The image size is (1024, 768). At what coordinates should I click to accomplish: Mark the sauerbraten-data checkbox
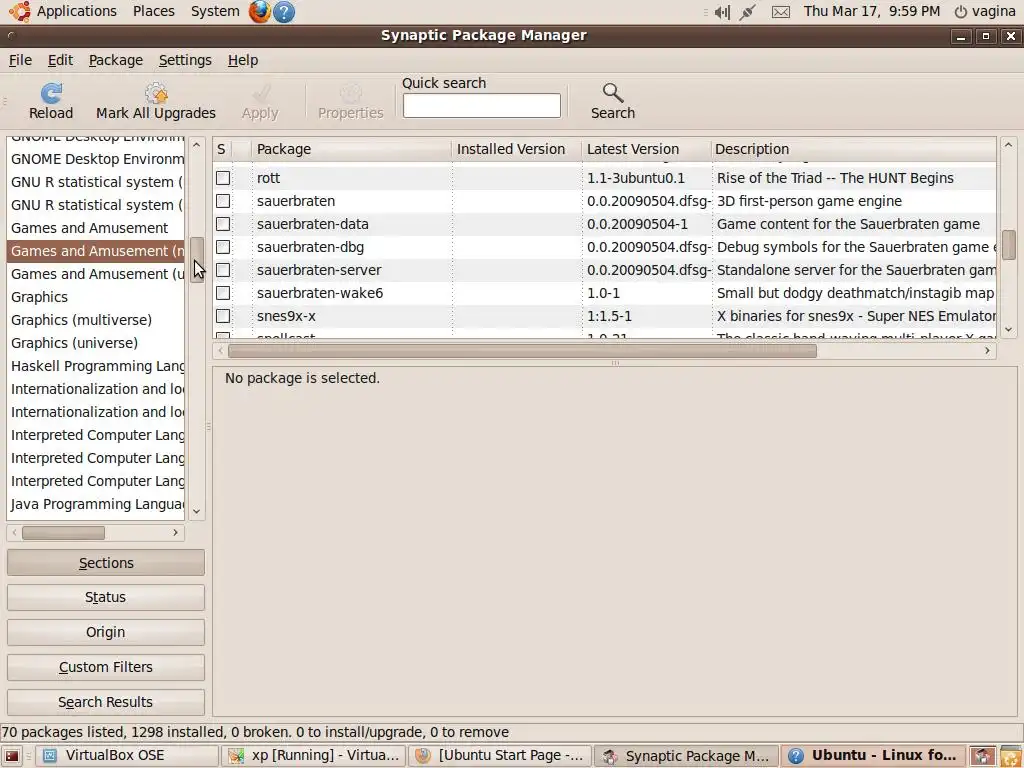pos(223,224)
